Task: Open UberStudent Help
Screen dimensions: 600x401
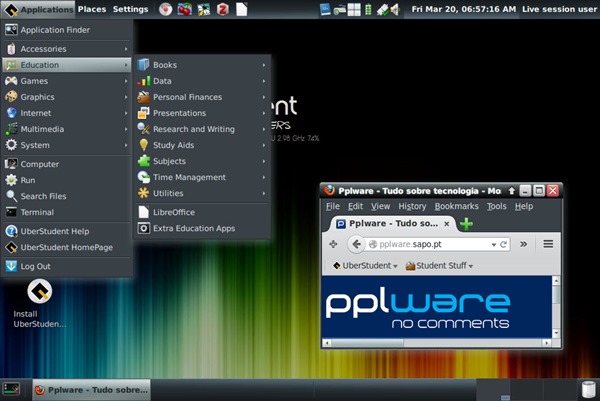Action: point(67,231)
